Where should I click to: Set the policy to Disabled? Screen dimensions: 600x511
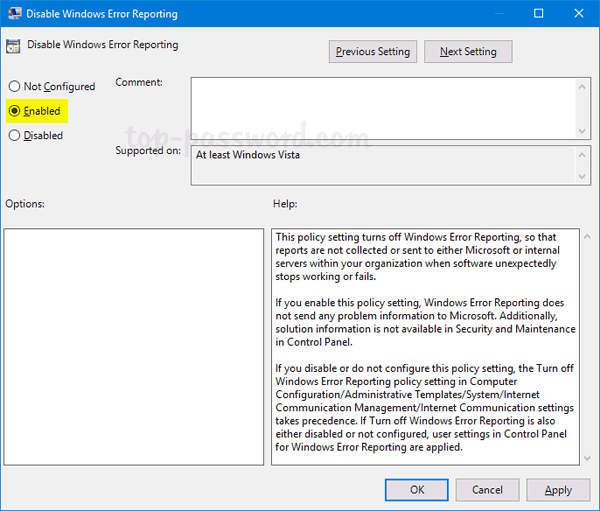(15, 135)
